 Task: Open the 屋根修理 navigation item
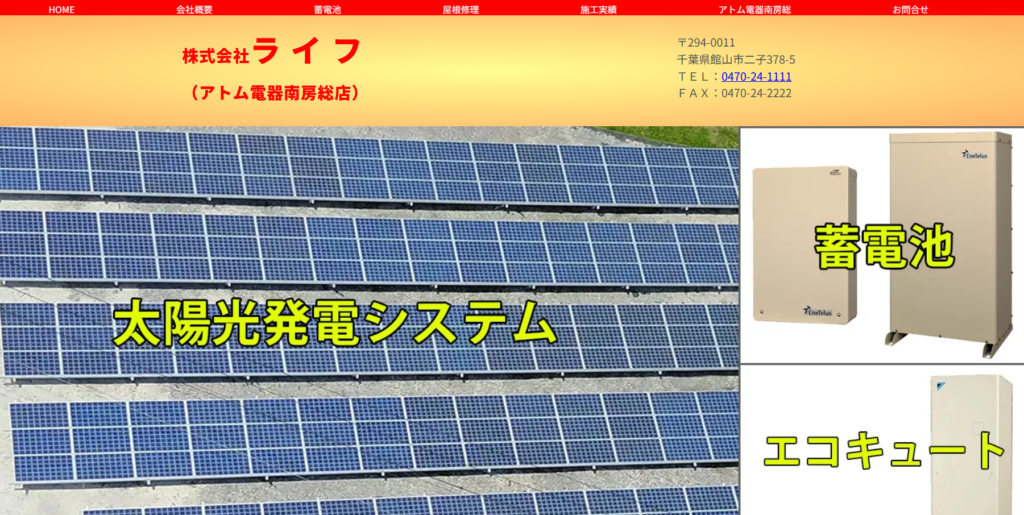pos(461,9)
